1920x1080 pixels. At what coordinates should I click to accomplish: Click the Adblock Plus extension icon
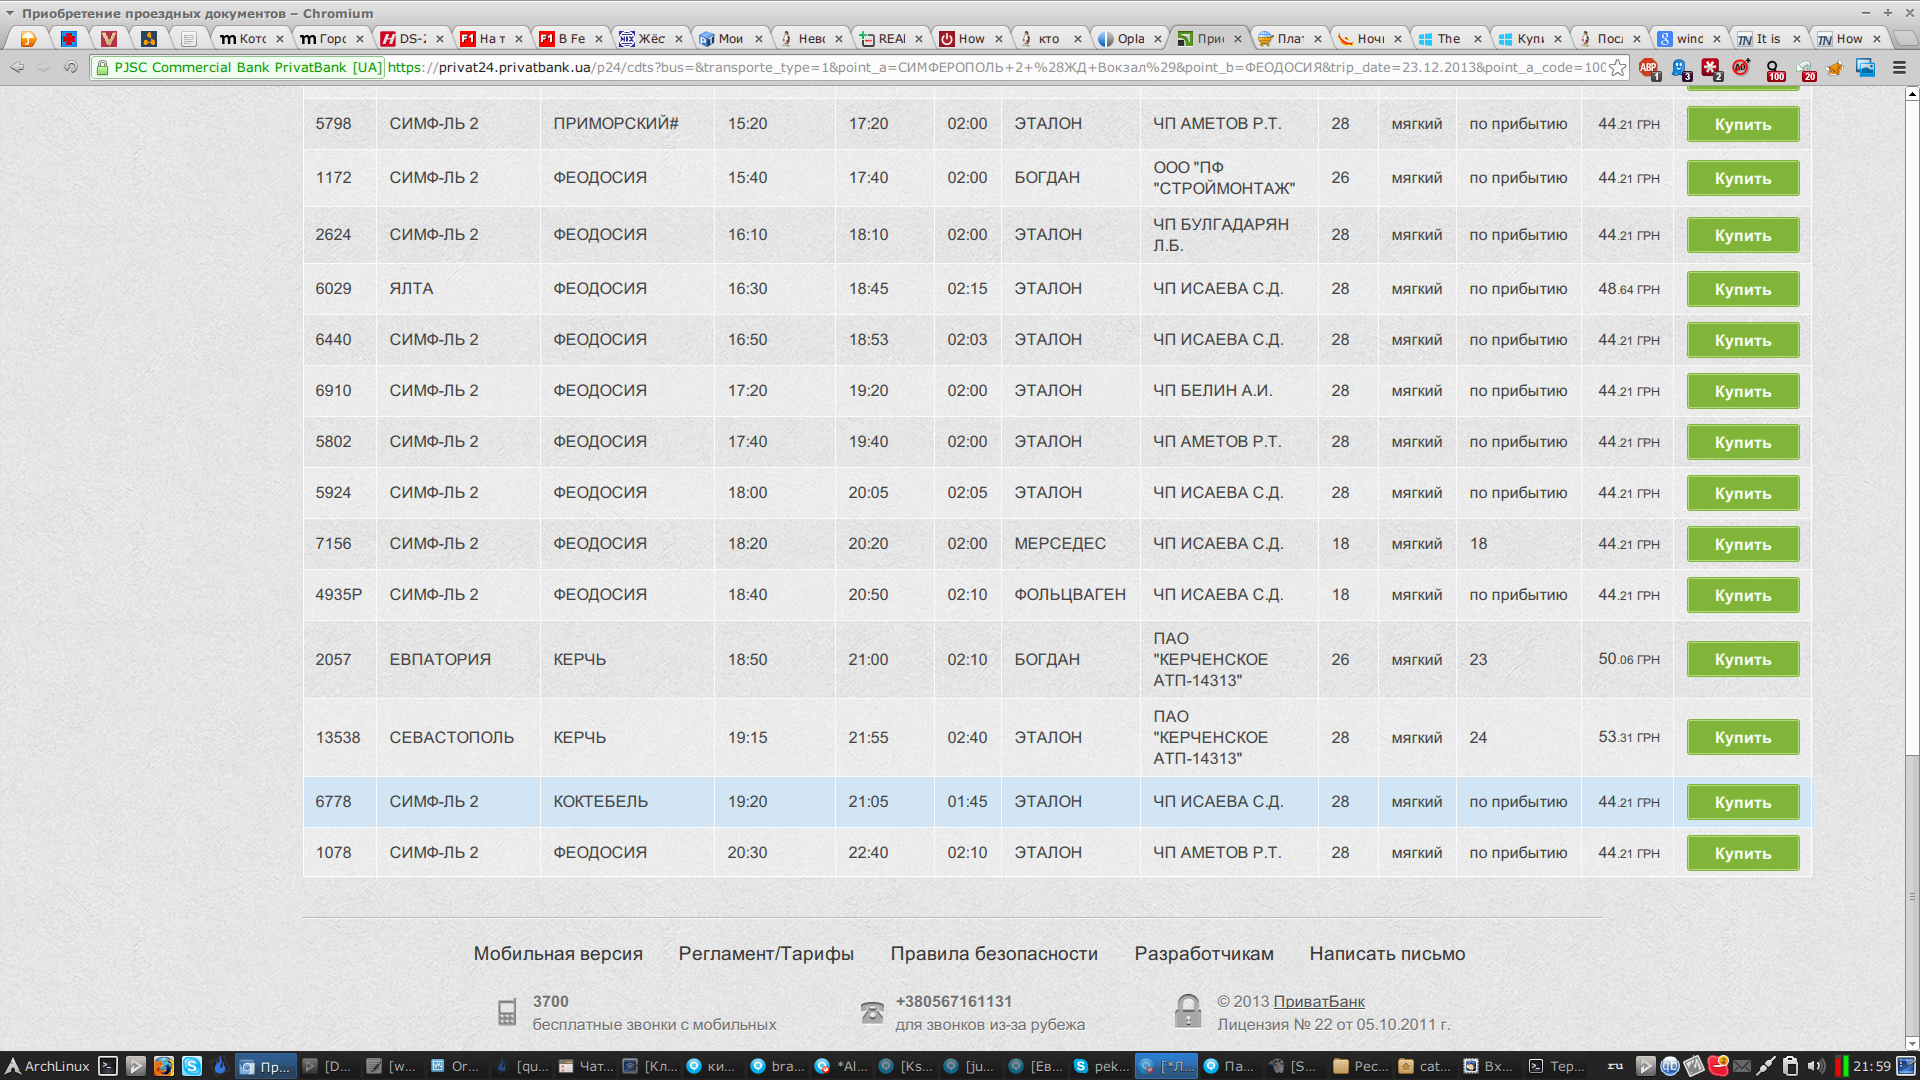coord(1648,68)
